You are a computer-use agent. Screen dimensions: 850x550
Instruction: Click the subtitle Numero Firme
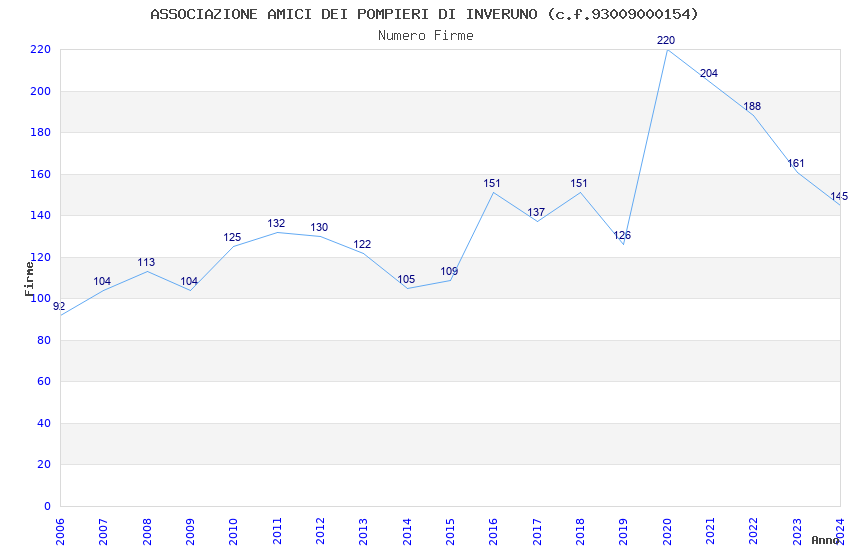426,36
